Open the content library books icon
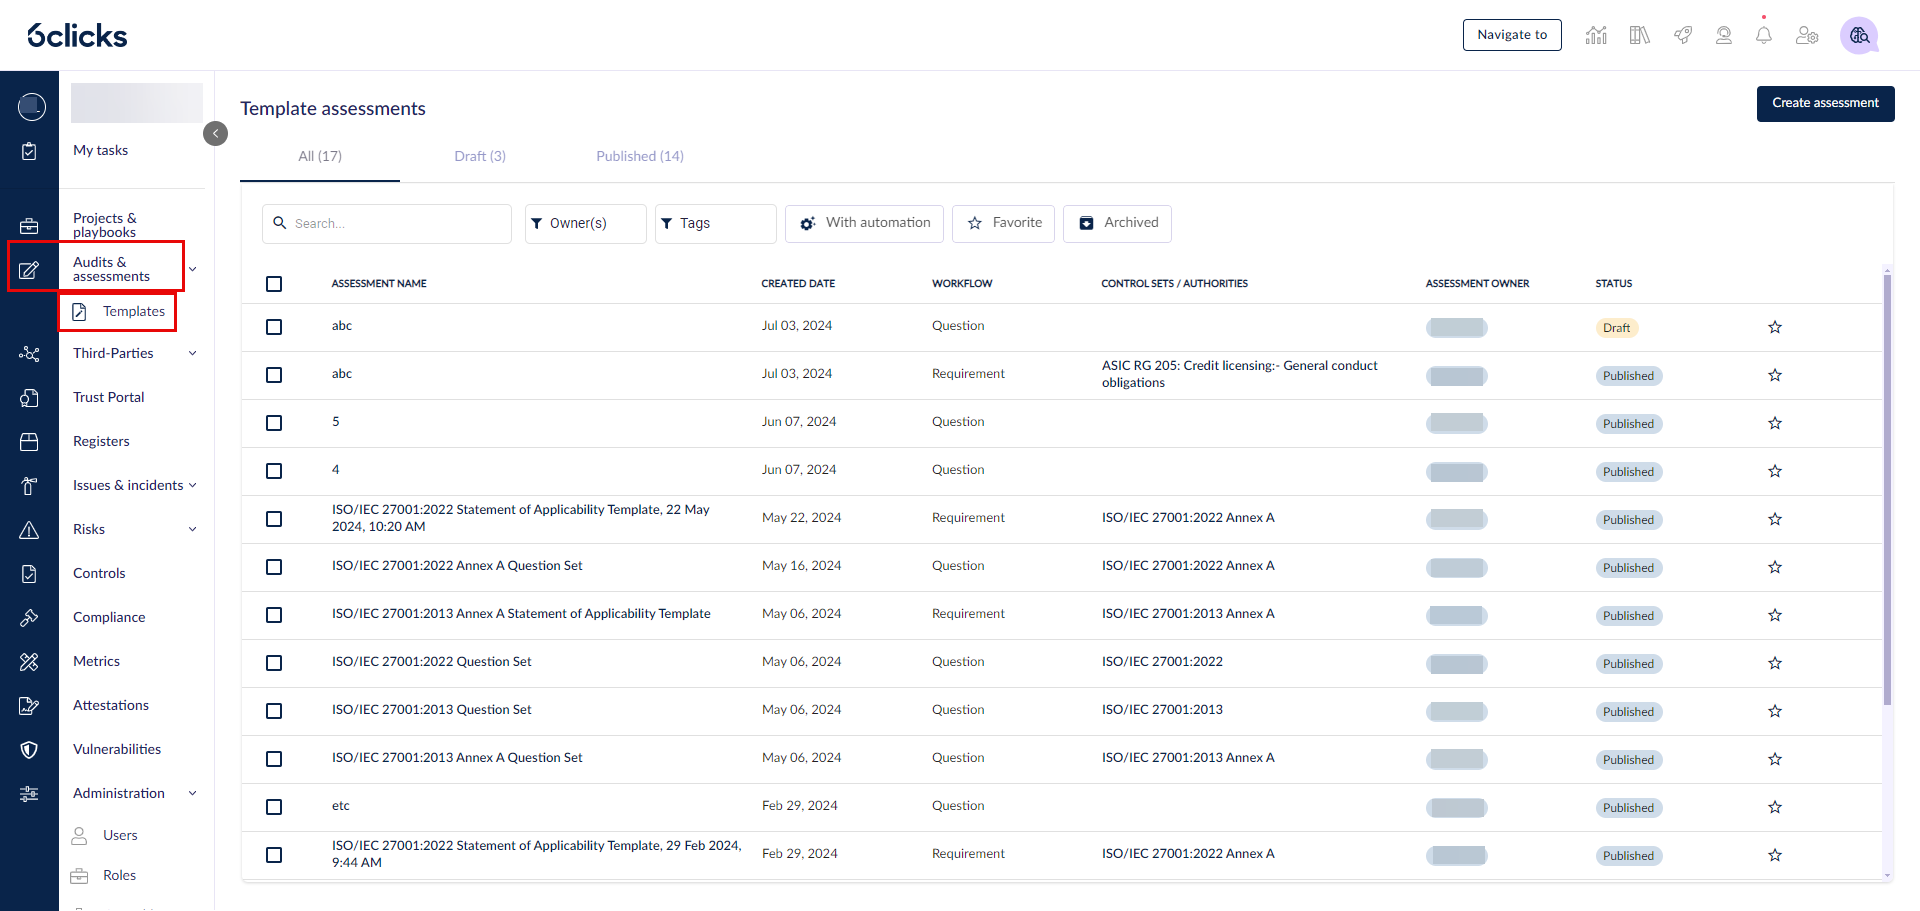This screenshot has height=911, width=1920. point(1640,35)
